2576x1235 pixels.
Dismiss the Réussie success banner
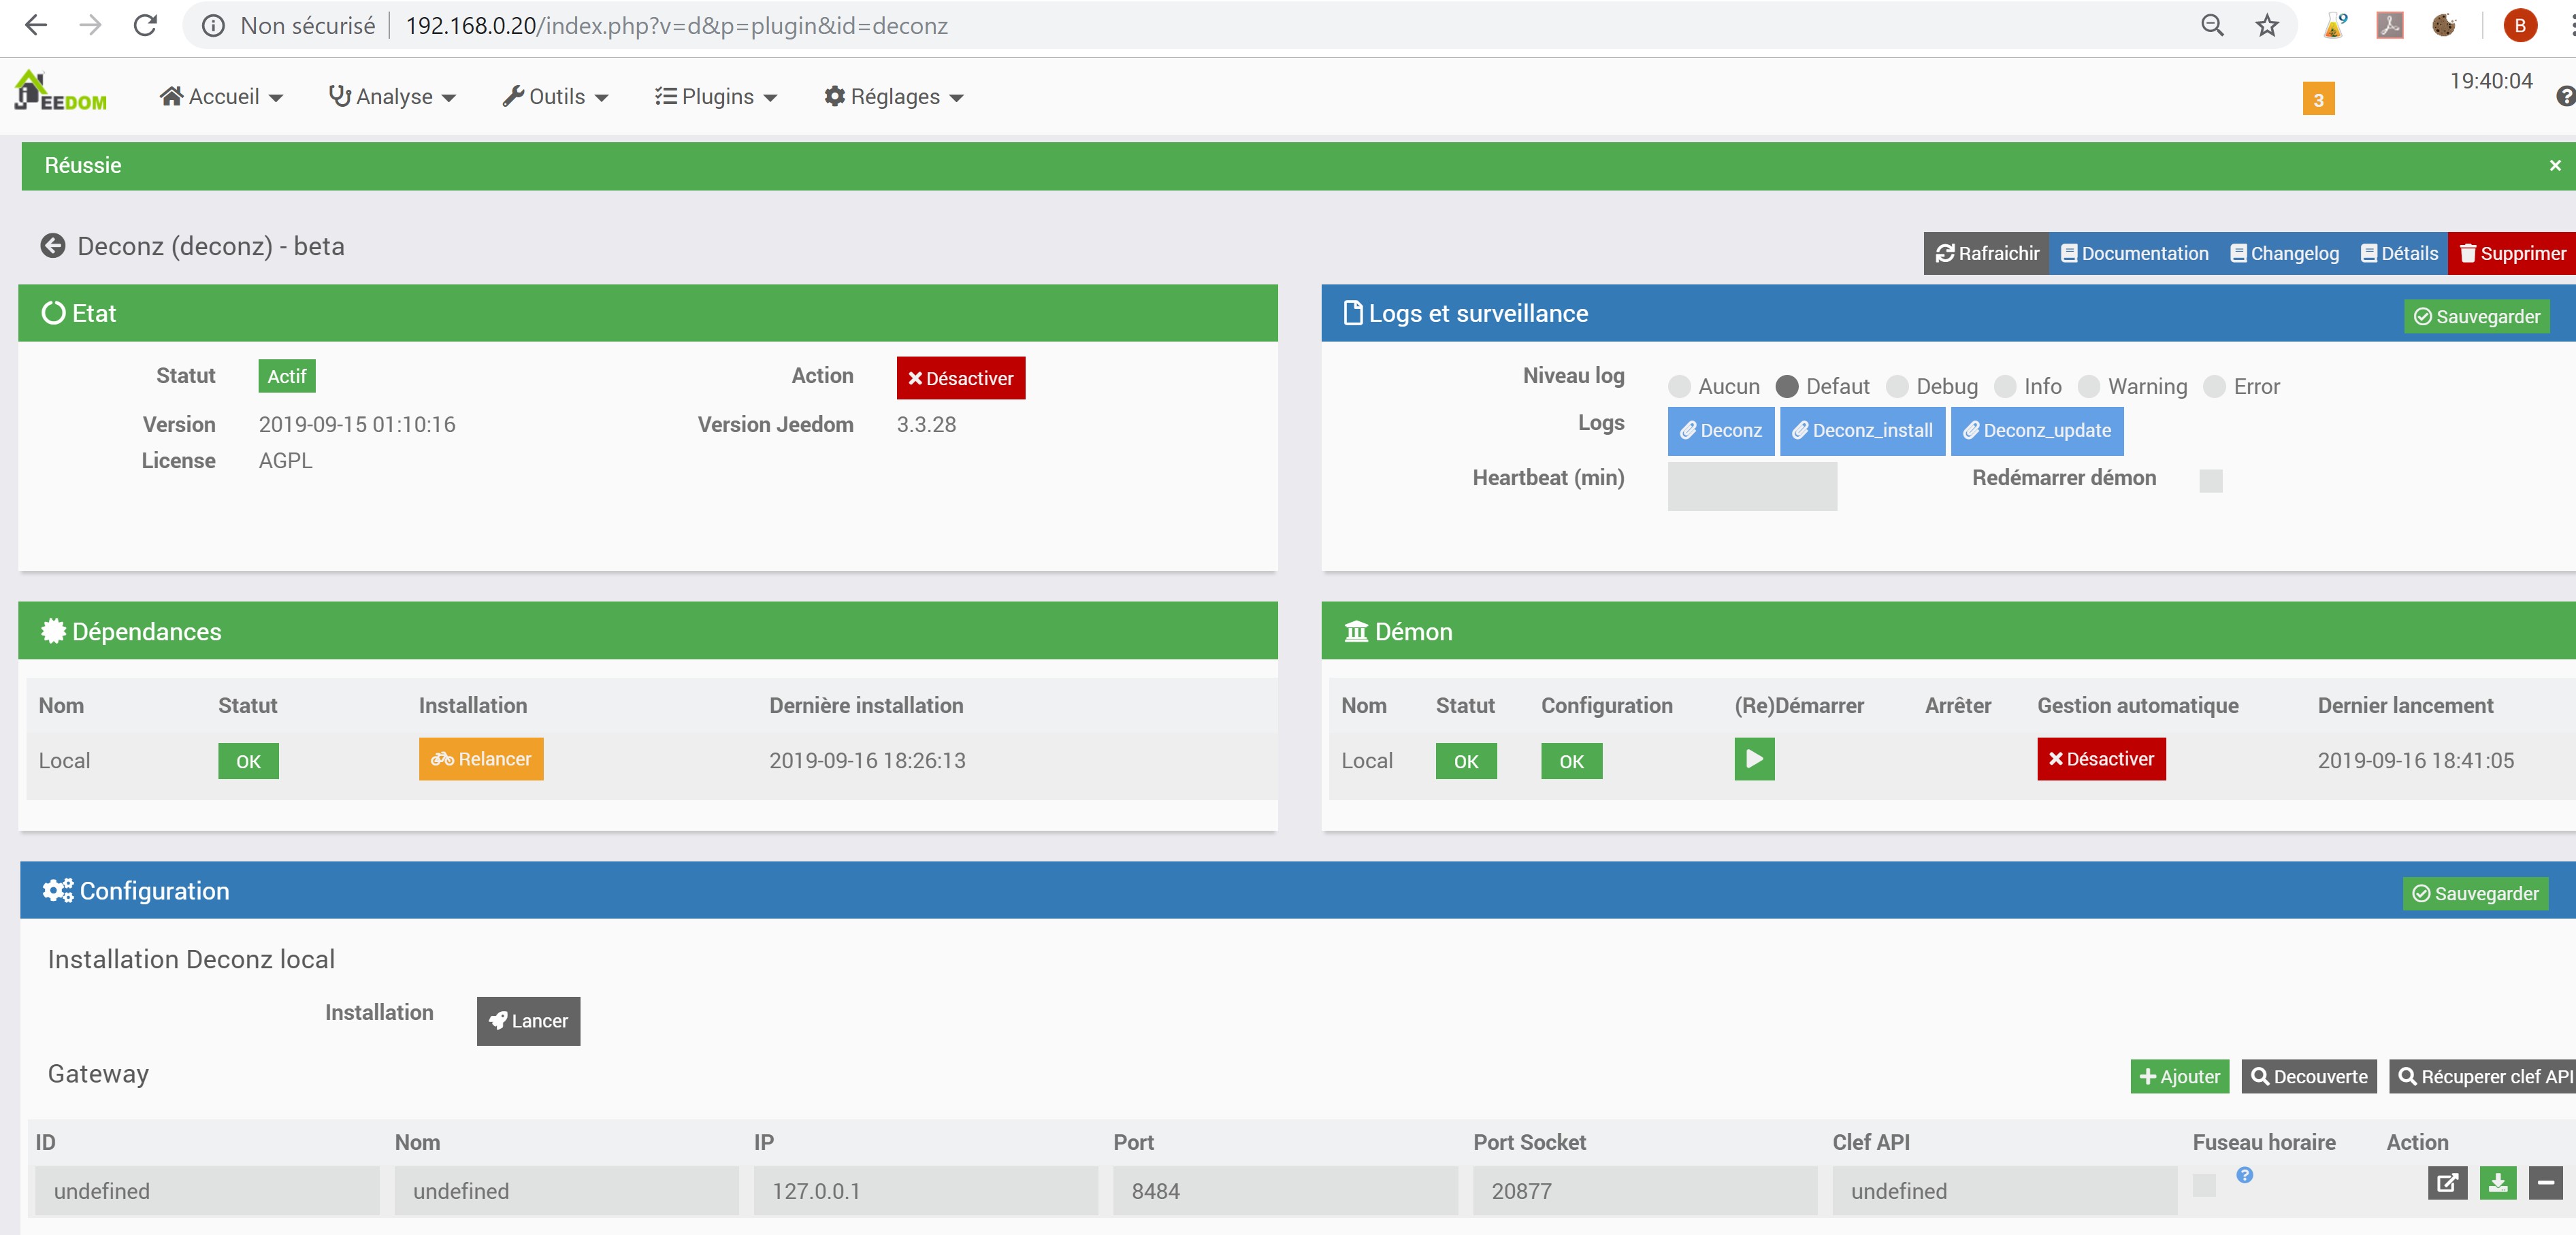(2554, 166)
